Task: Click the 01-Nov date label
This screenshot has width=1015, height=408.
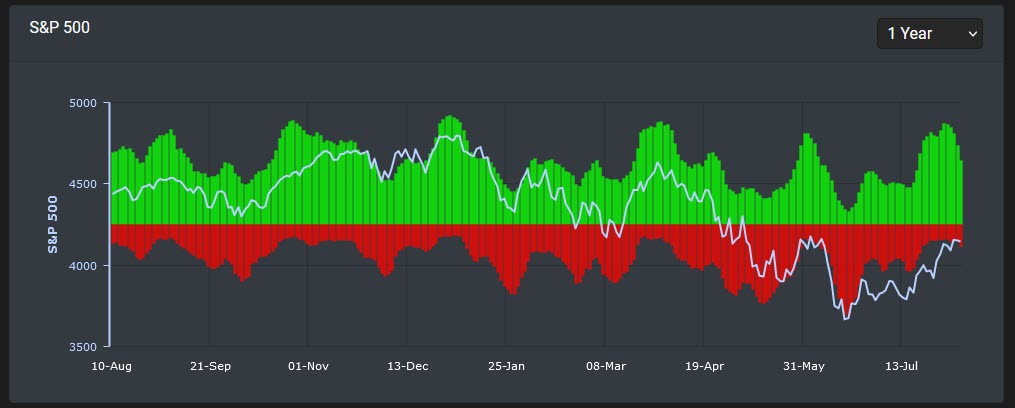Action: 309,367
